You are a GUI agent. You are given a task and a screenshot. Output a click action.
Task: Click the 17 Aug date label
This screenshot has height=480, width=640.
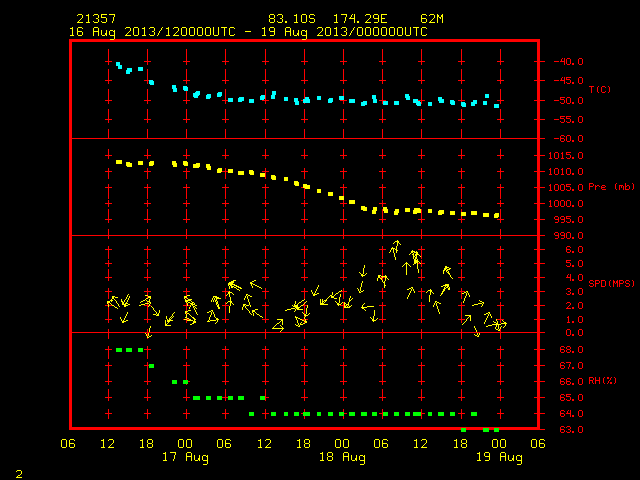tap(185, 457)
